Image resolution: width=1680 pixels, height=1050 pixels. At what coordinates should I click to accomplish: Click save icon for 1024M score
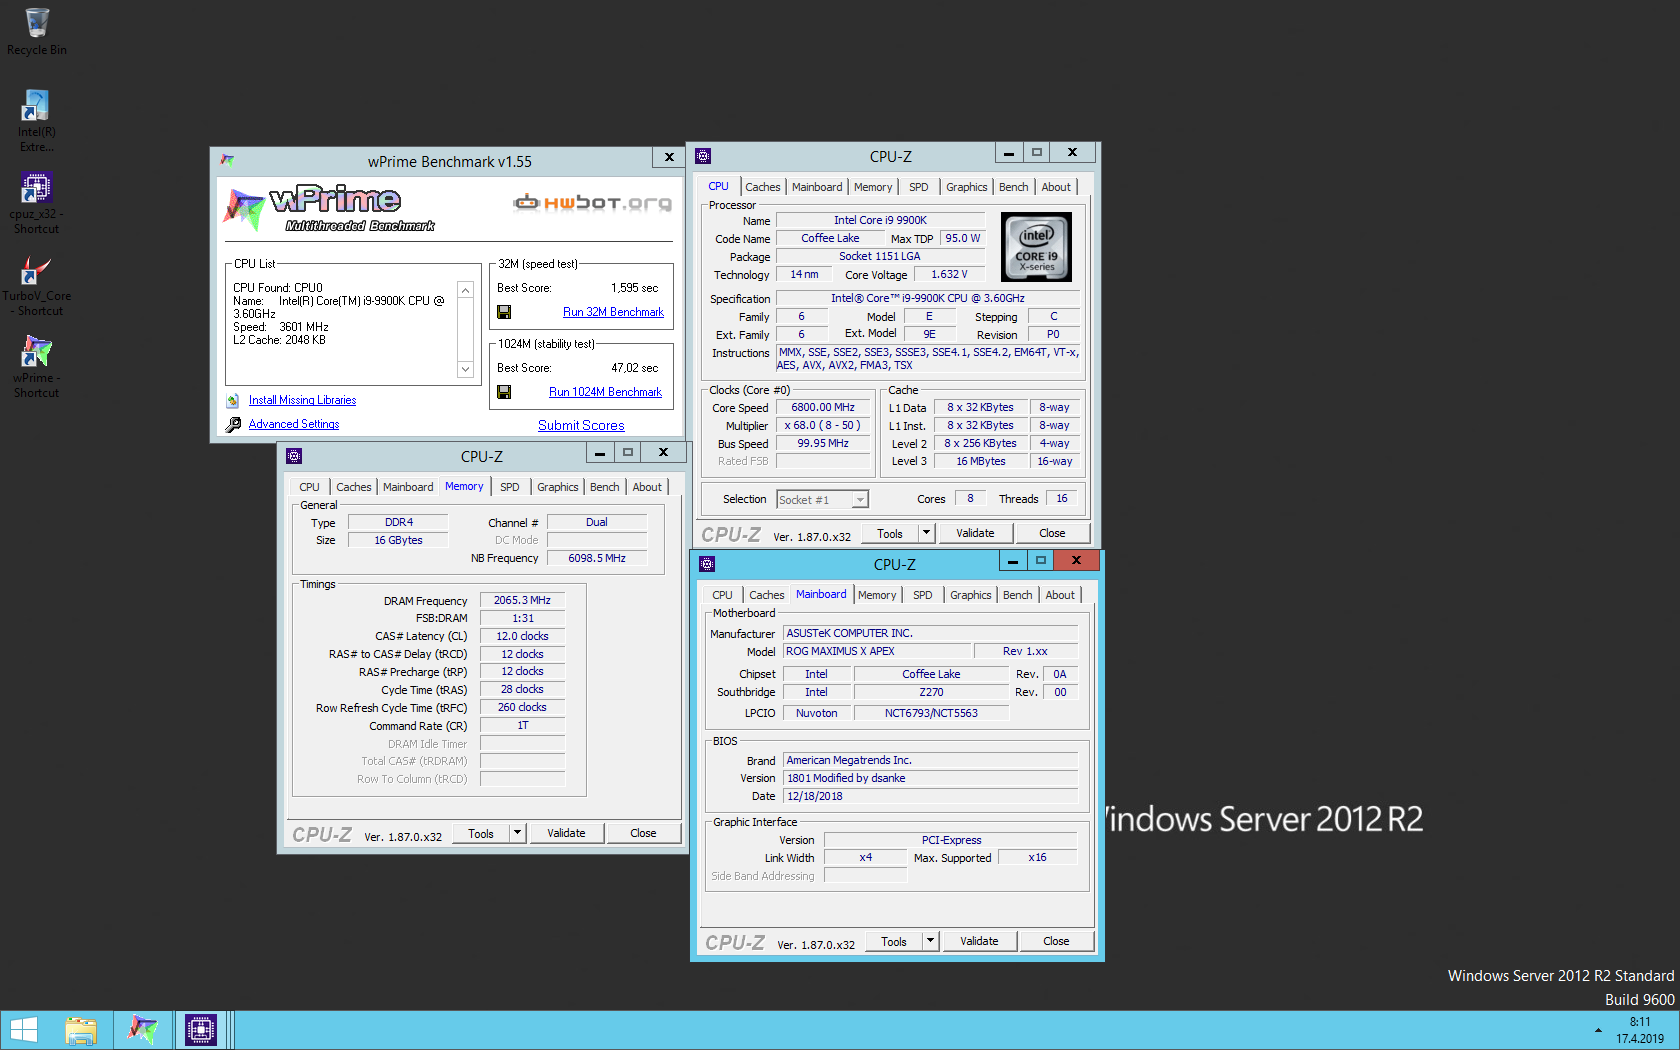(x=504, y=392)
